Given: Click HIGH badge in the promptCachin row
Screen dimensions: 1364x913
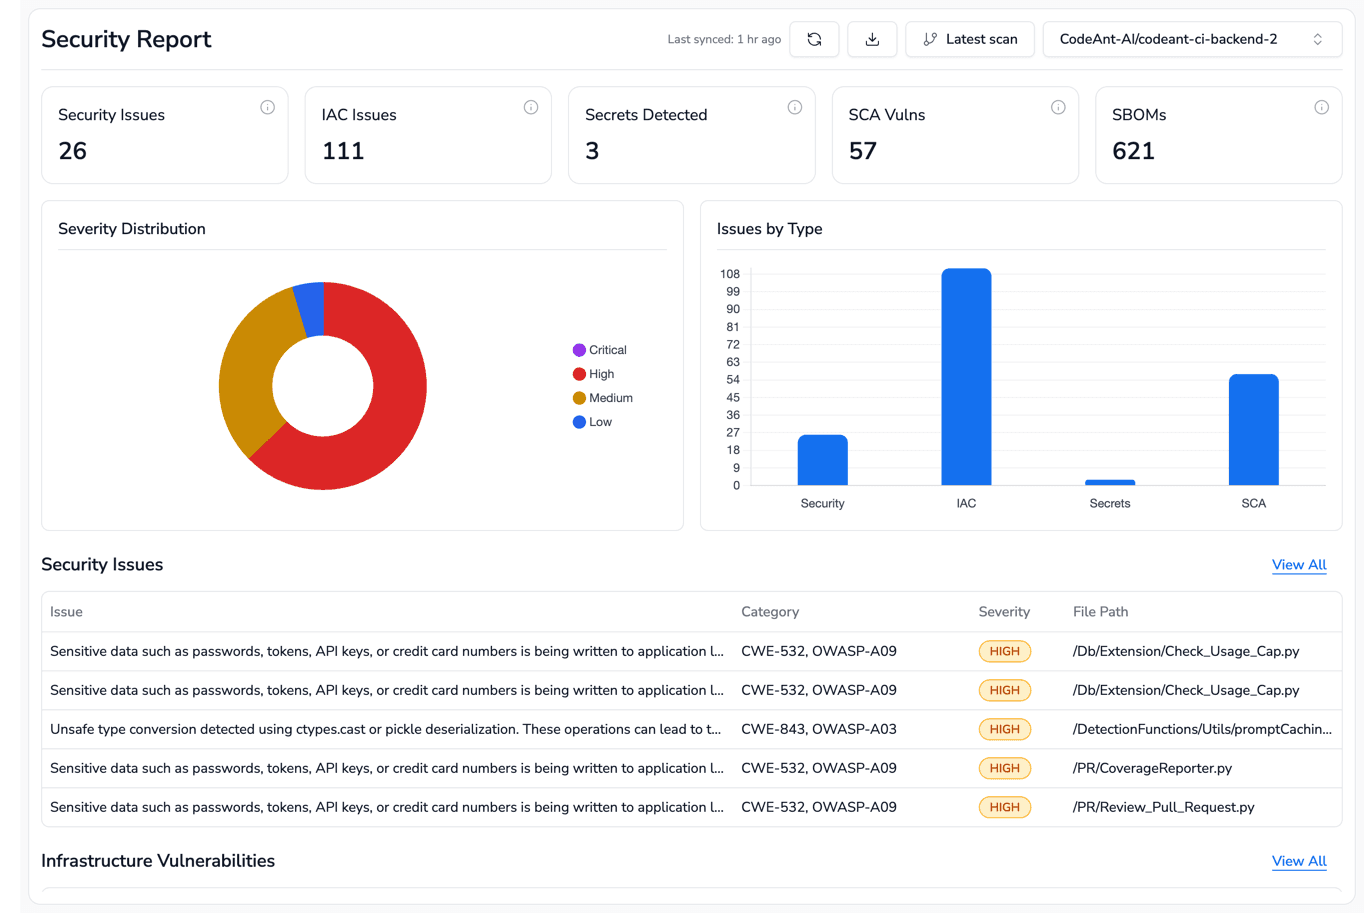Looking at the screenshot, I should [1004, 729].
